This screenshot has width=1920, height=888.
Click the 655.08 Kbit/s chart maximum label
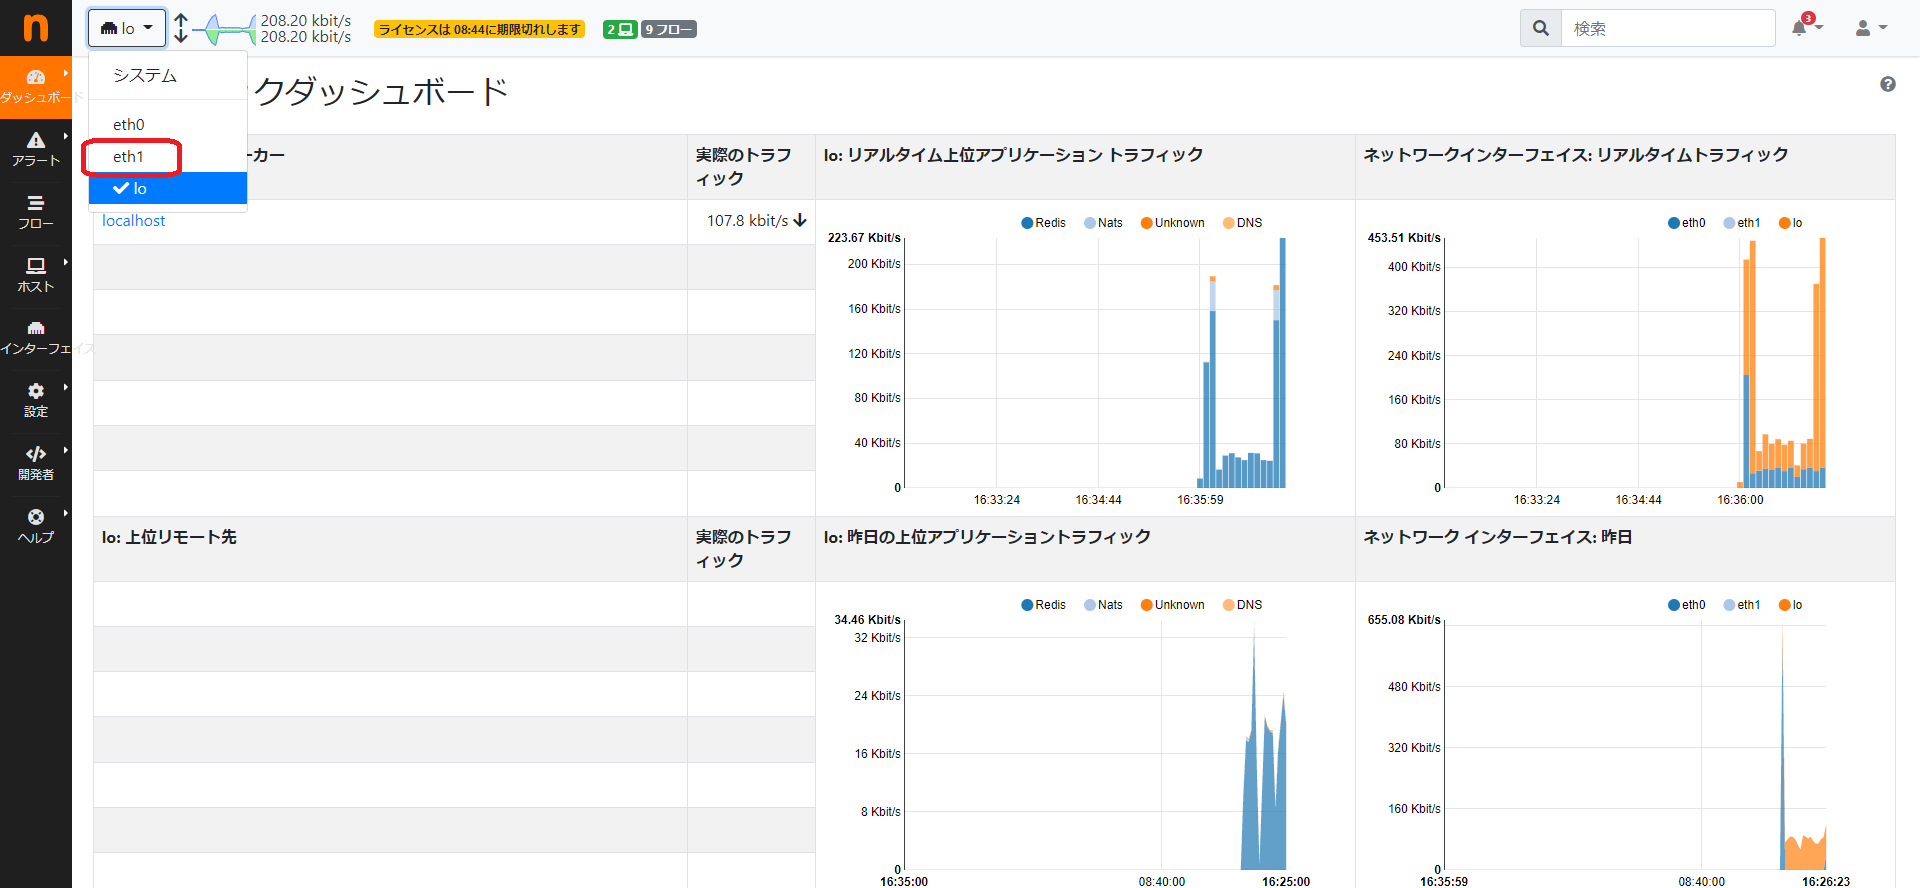(x=1404, y=620)
